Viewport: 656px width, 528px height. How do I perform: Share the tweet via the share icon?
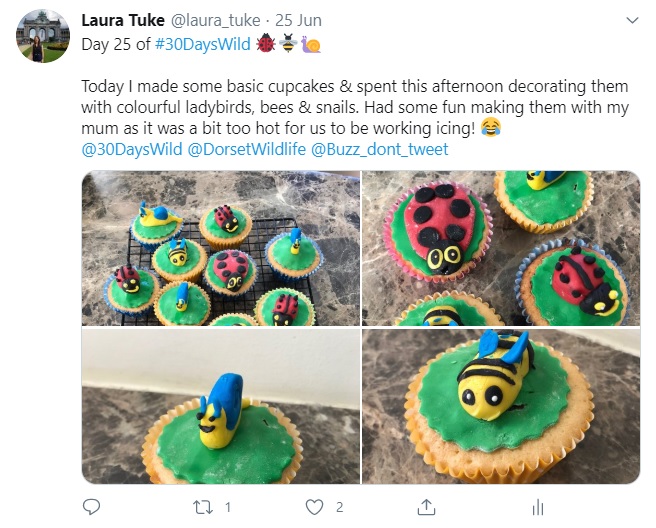click(426, 506)
